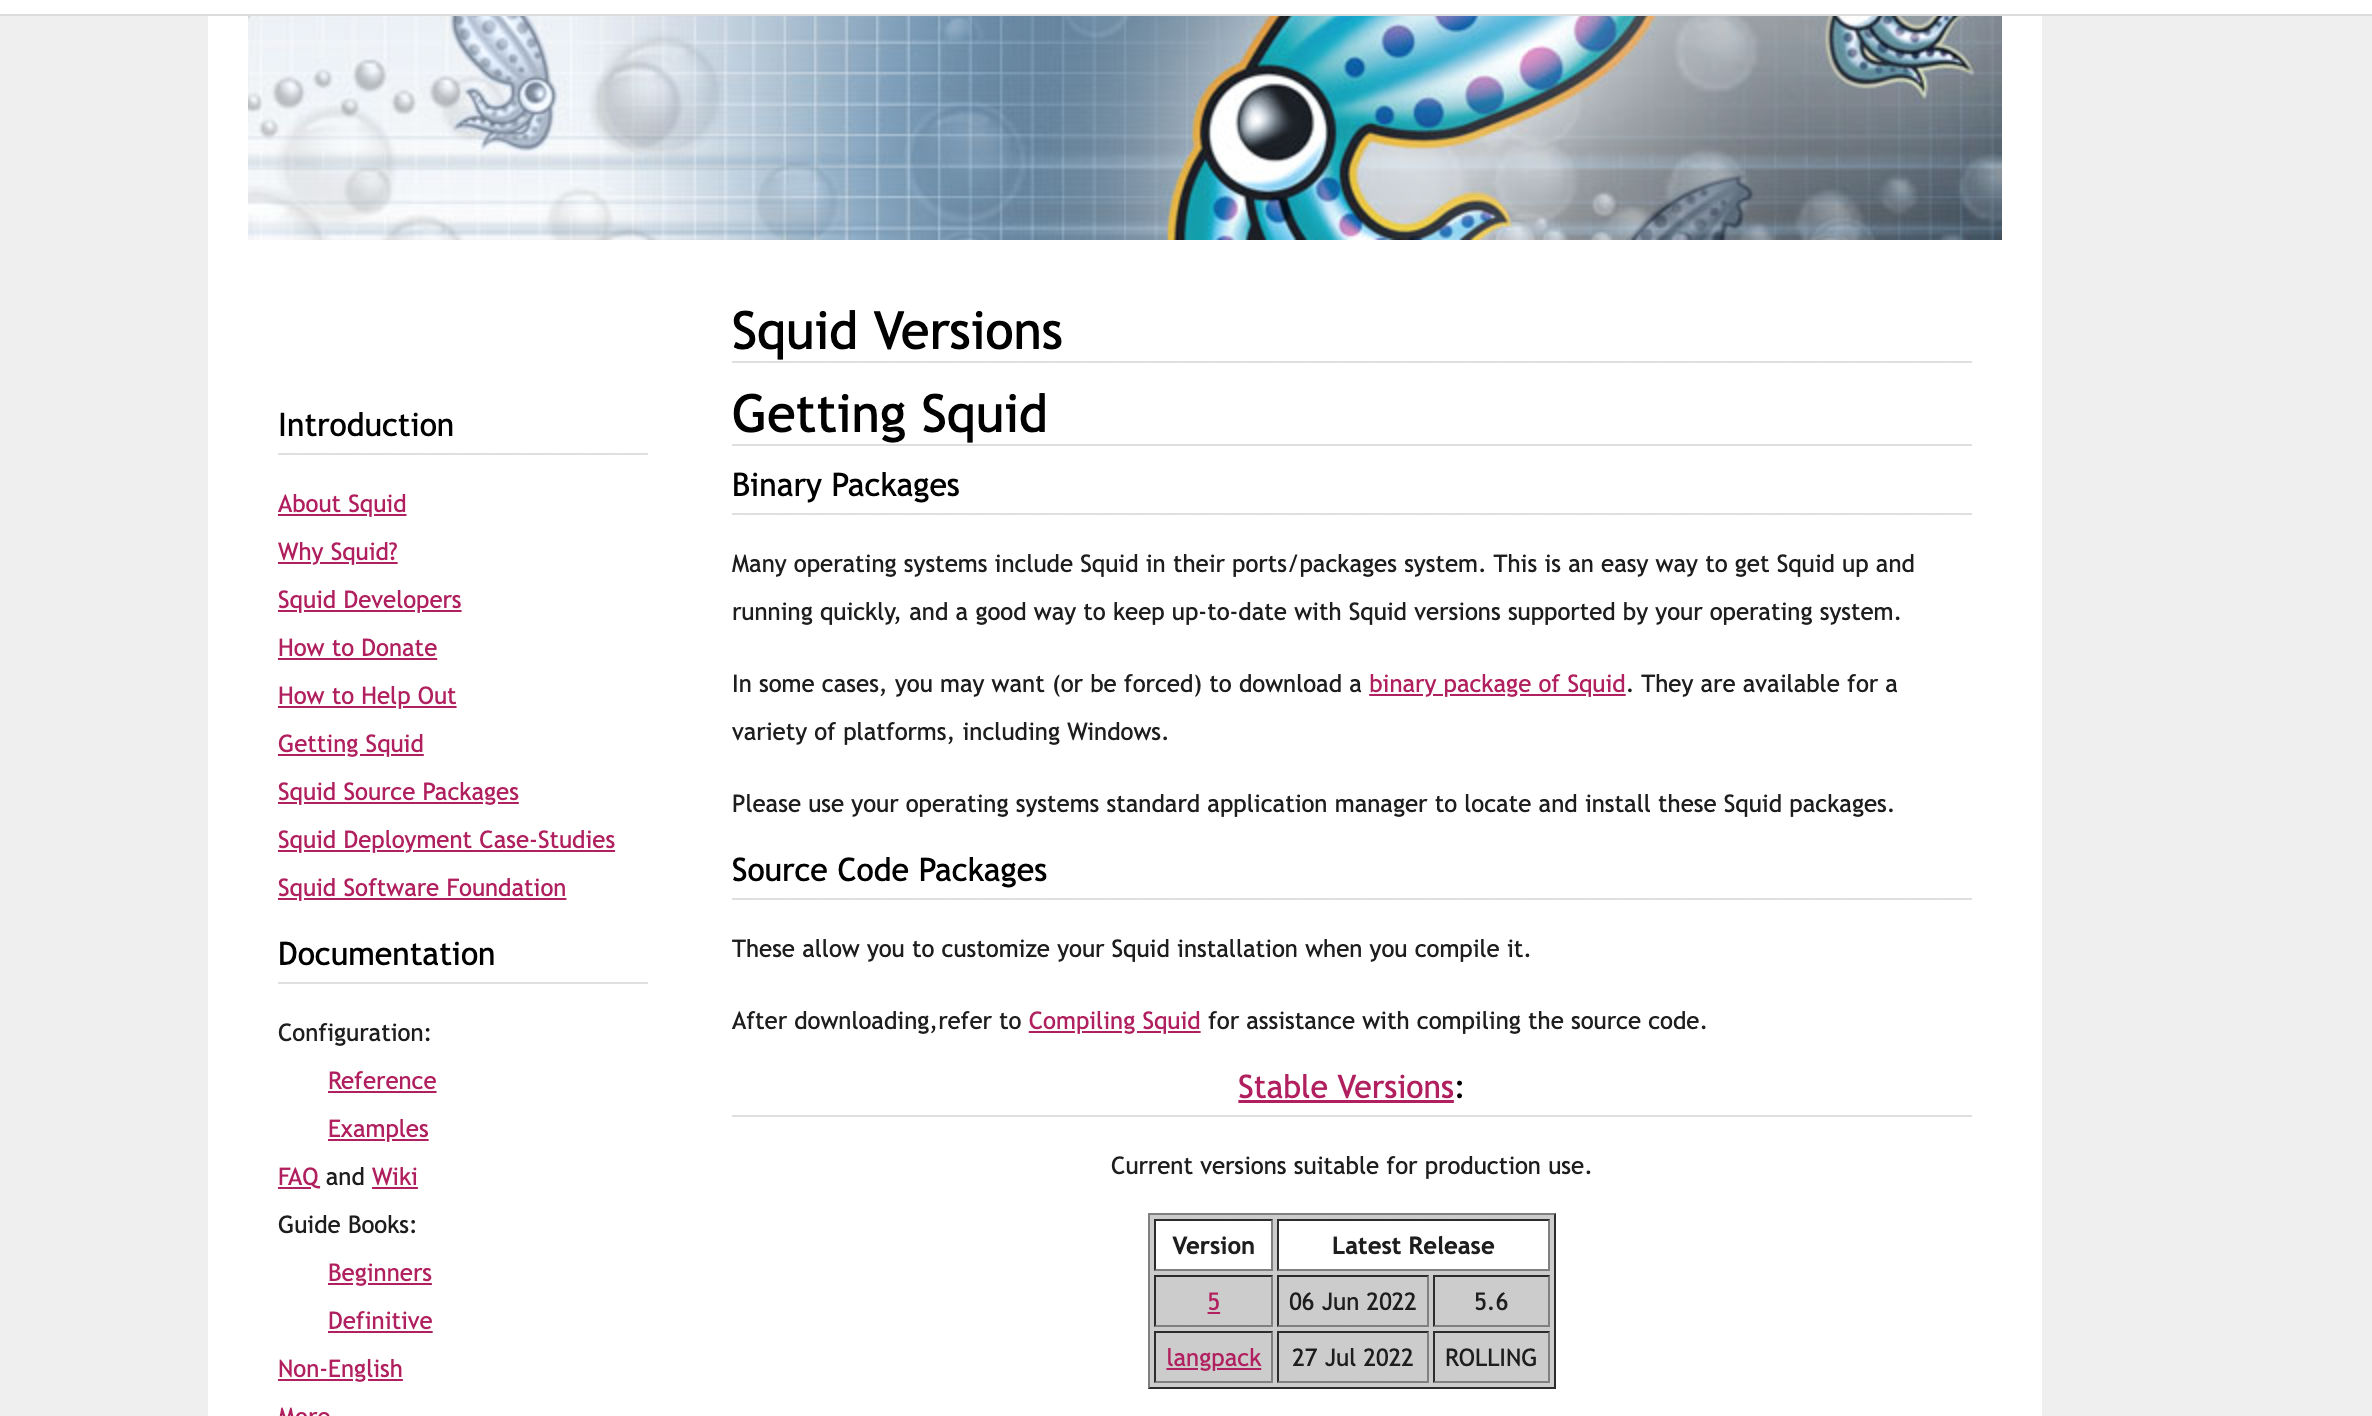Viewport: 2372px width, 1416px height.
Task: Open the Compiling Squid link
Action: point(1113,1021)
